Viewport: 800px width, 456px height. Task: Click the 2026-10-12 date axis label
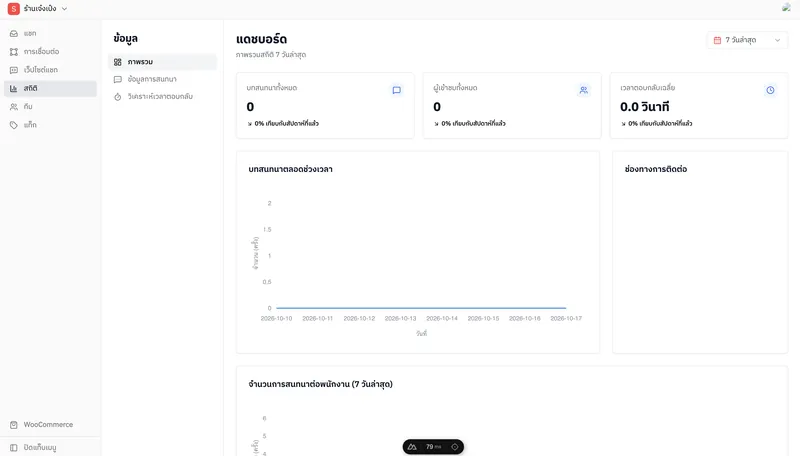point(359,318)
